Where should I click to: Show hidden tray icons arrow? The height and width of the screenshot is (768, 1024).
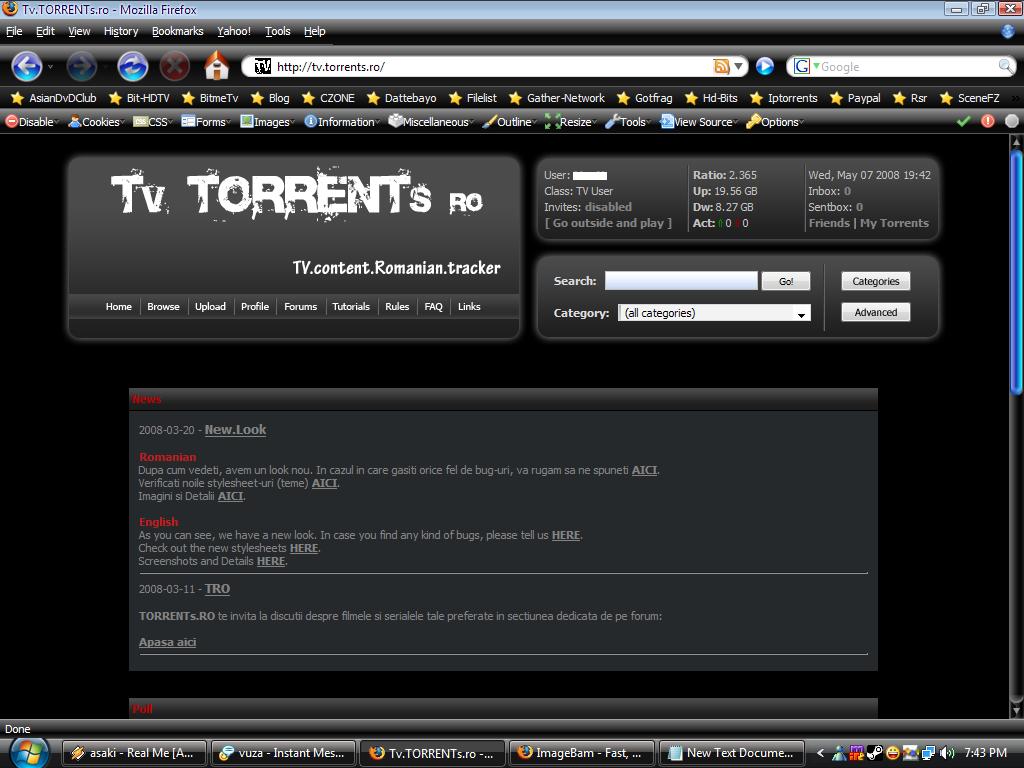[x=820, y=753]
